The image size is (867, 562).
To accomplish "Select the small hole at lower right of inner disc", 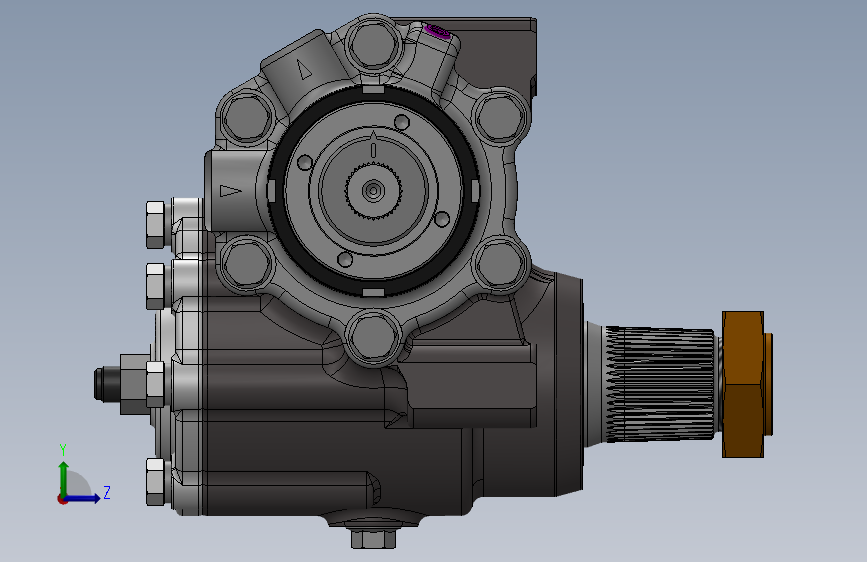I will pos(442,220).
